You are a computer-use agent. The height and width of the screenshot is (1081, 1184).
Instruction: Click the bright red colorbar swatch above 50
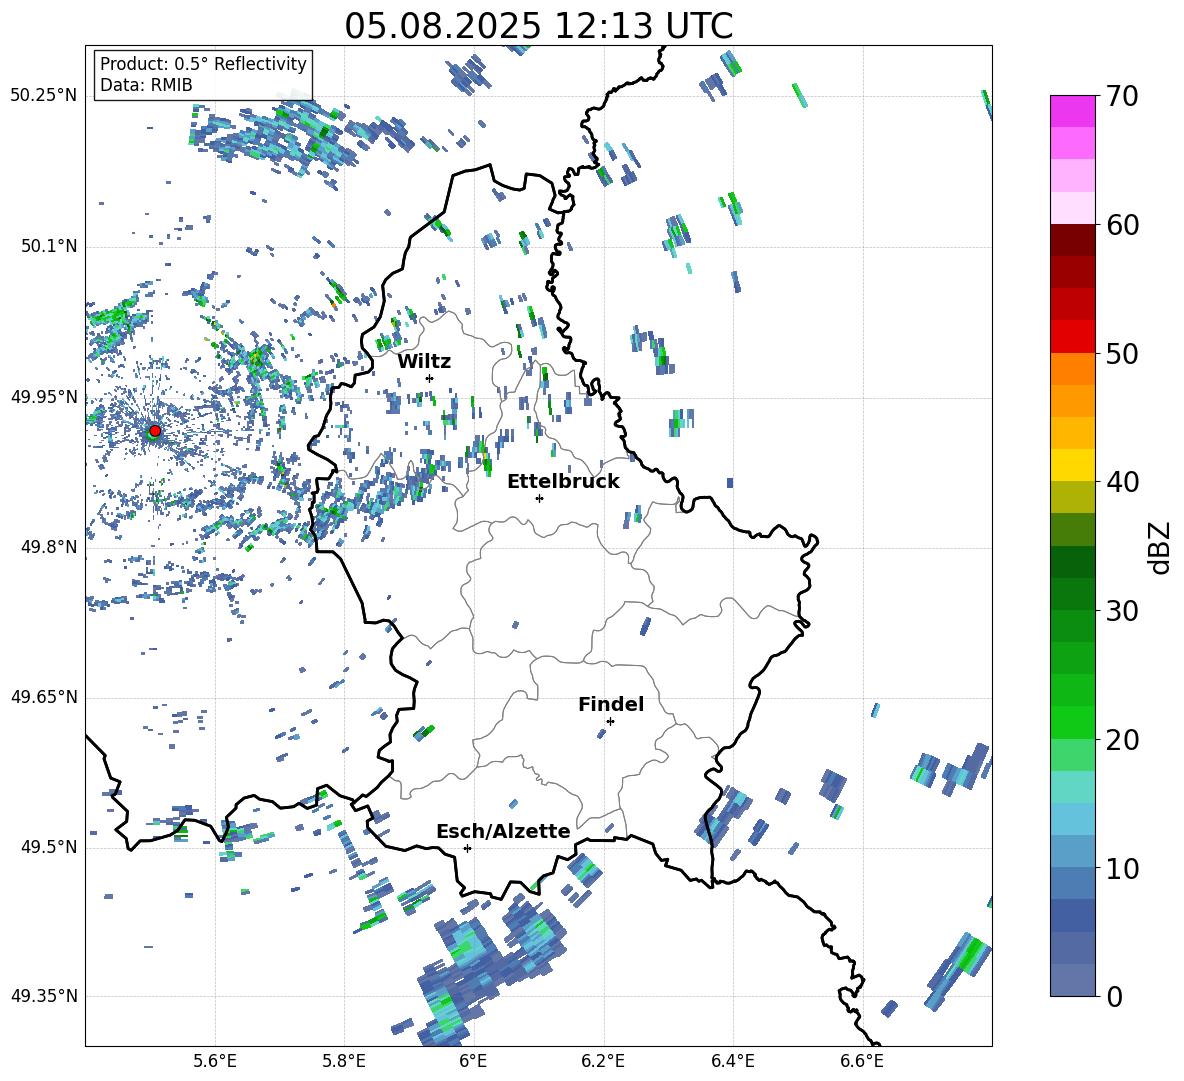1072,337
